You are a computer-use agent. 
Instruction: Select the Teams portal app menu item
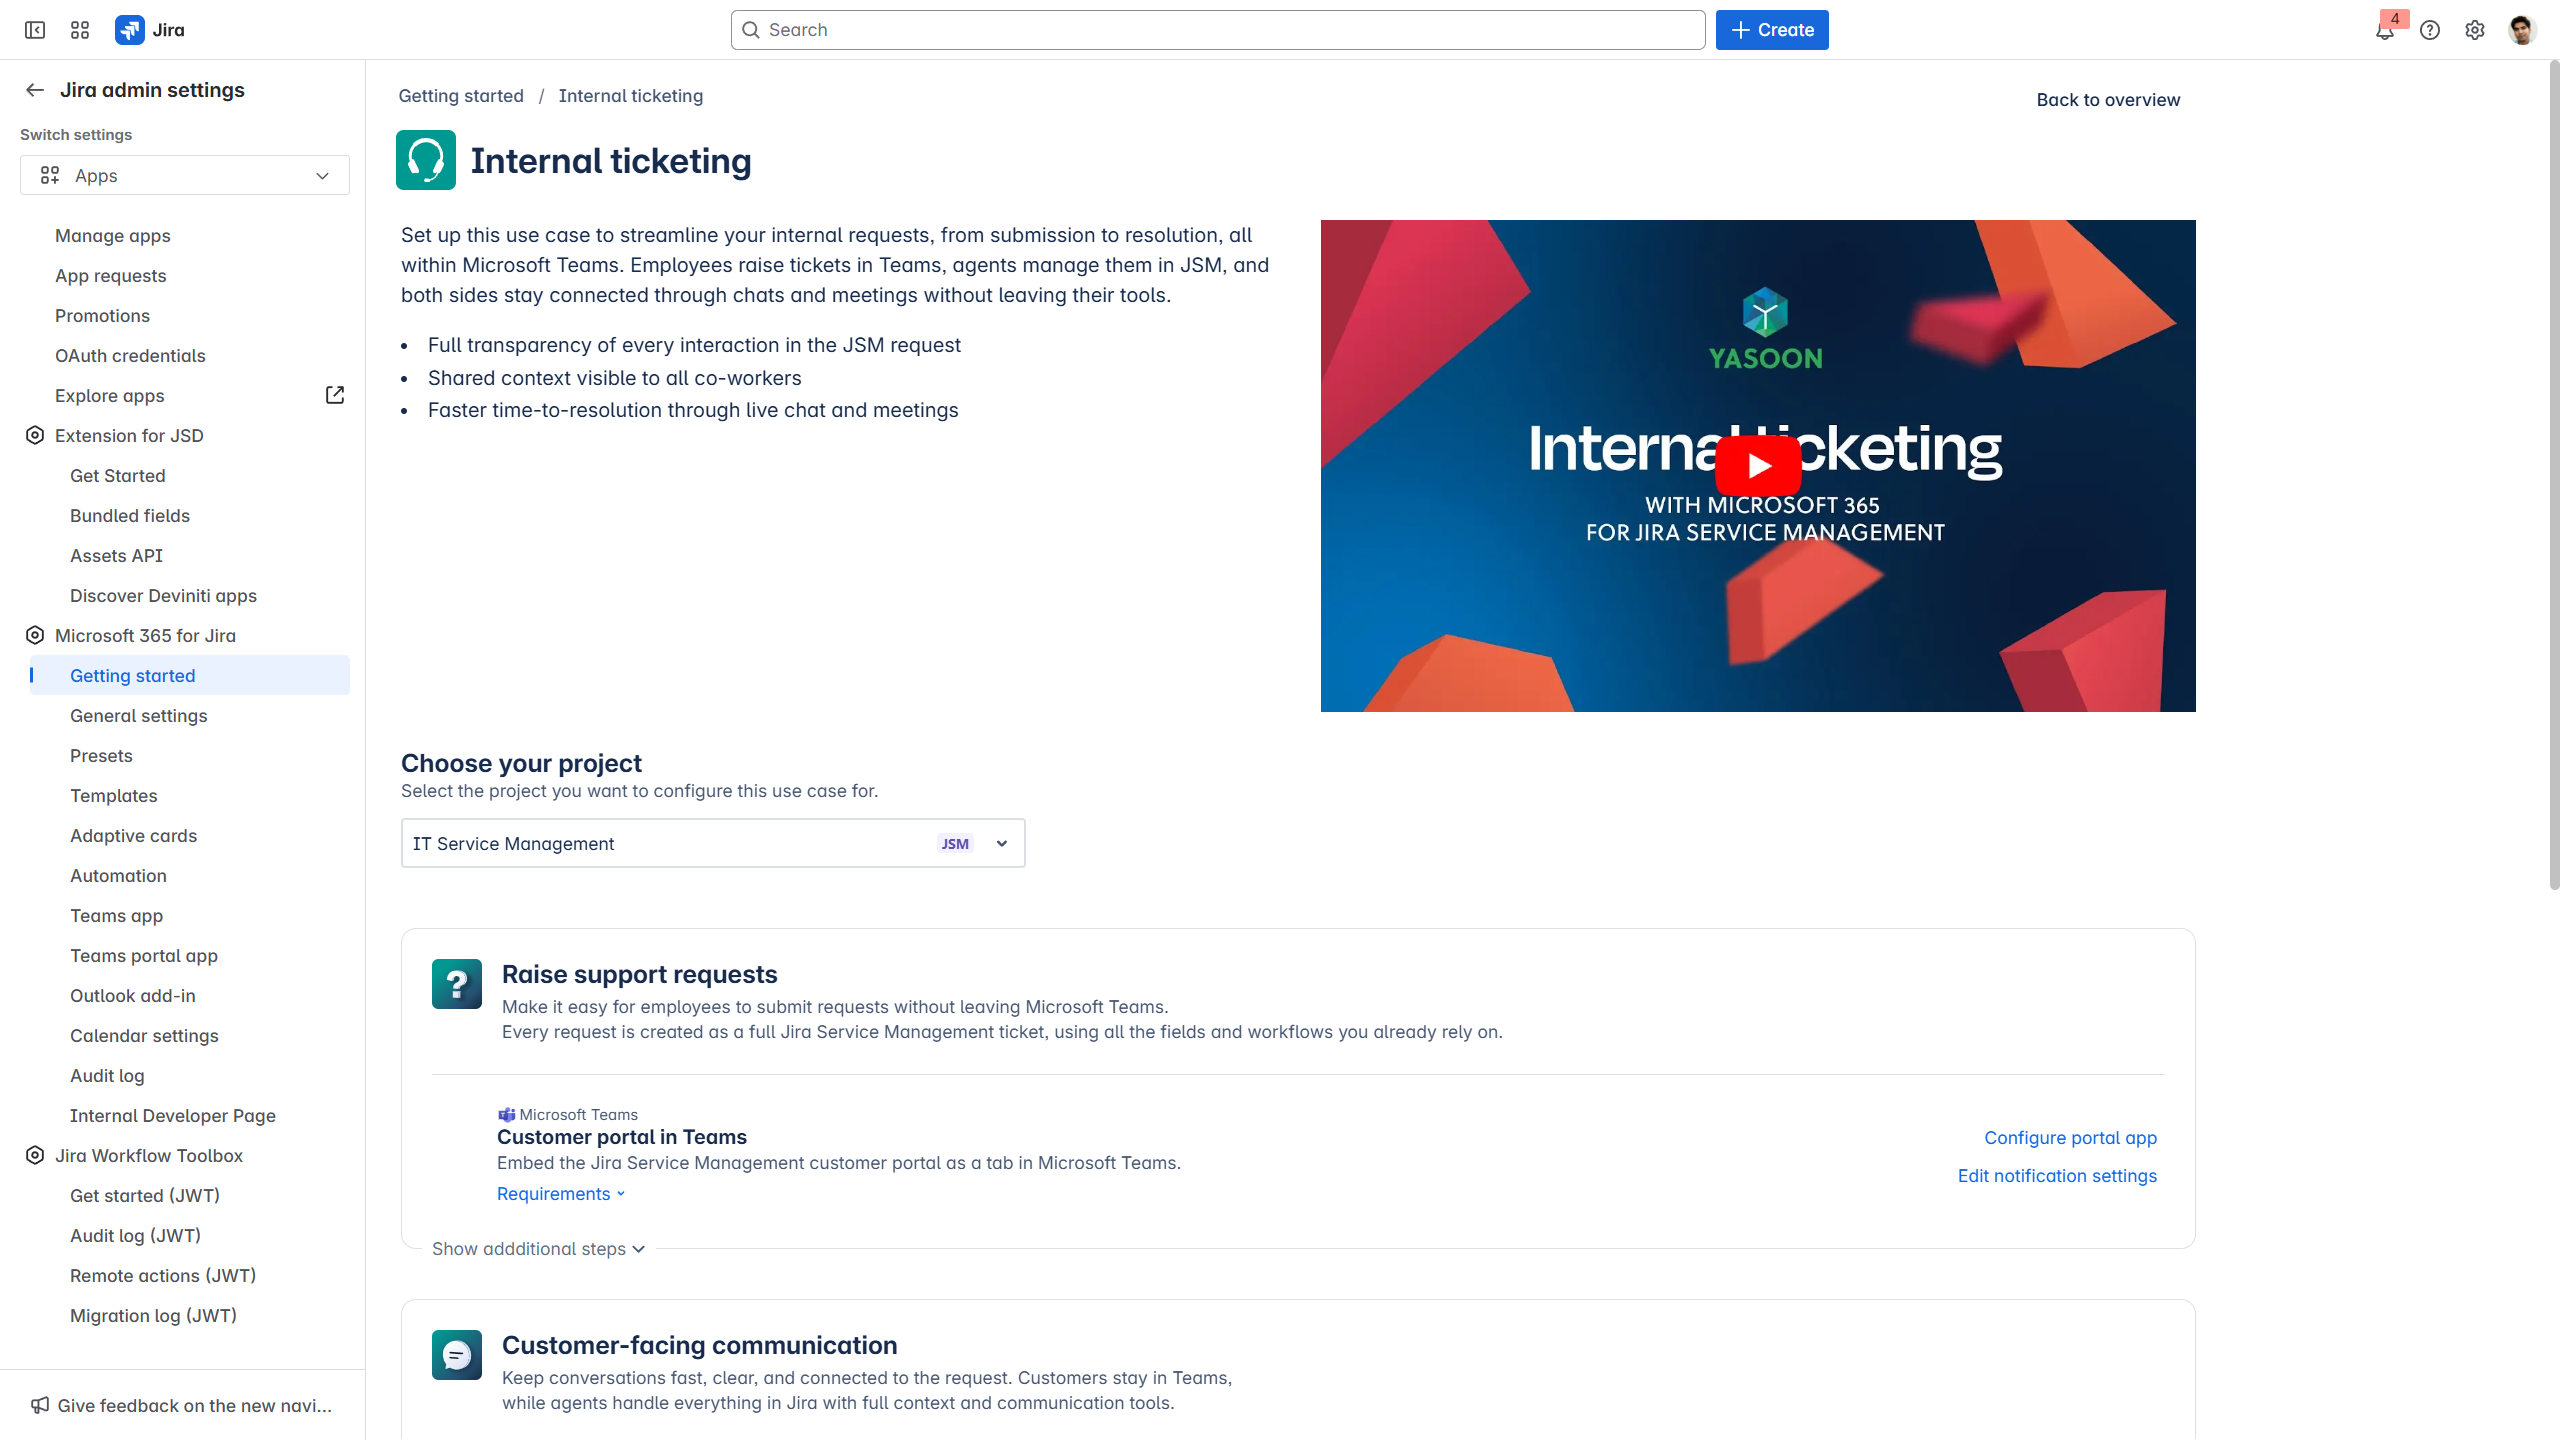point(144,956)
